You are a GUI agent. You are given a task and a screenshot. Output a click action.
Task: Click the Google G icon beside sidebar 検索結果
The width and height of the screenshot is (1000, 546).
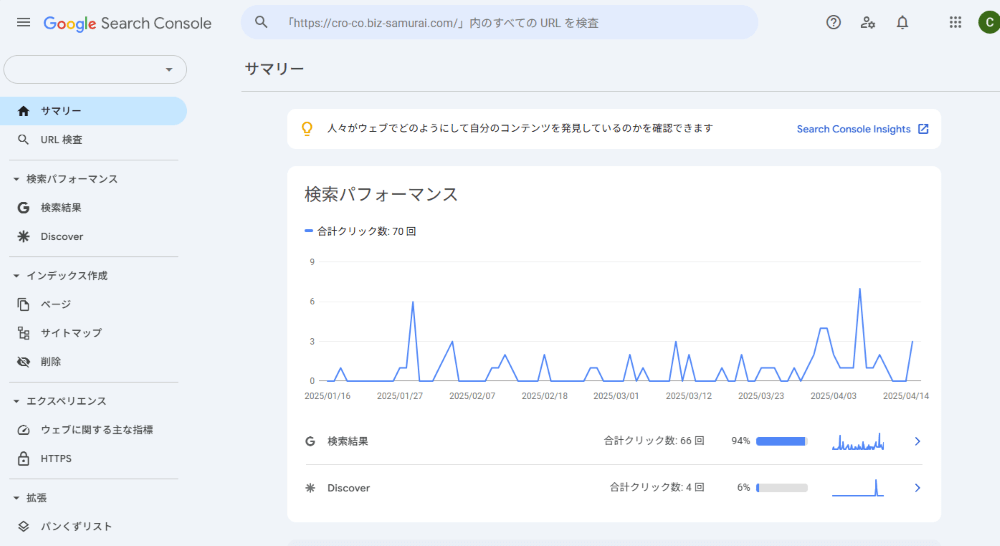tap(24, 207)
